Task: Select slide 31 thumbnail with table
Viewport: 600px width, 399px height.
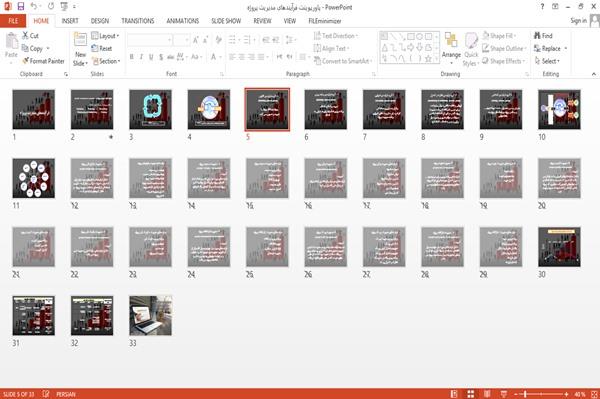Action: coord(34,316)
